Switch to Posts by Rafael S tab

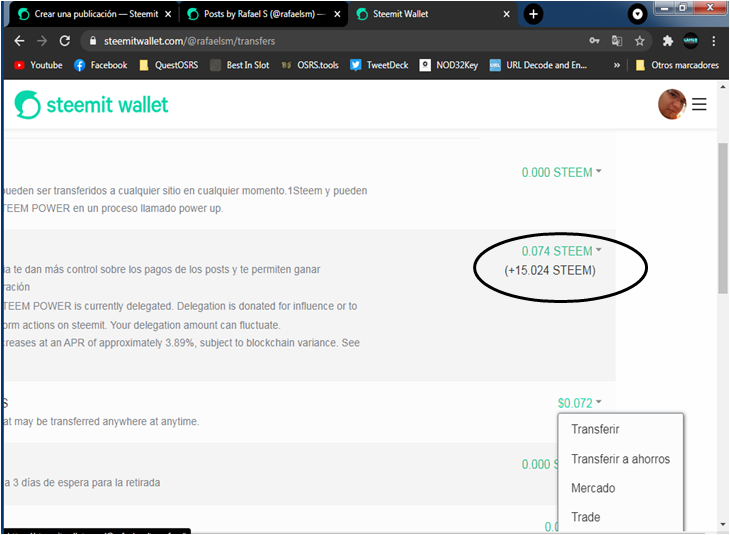(x=263, y=14)
